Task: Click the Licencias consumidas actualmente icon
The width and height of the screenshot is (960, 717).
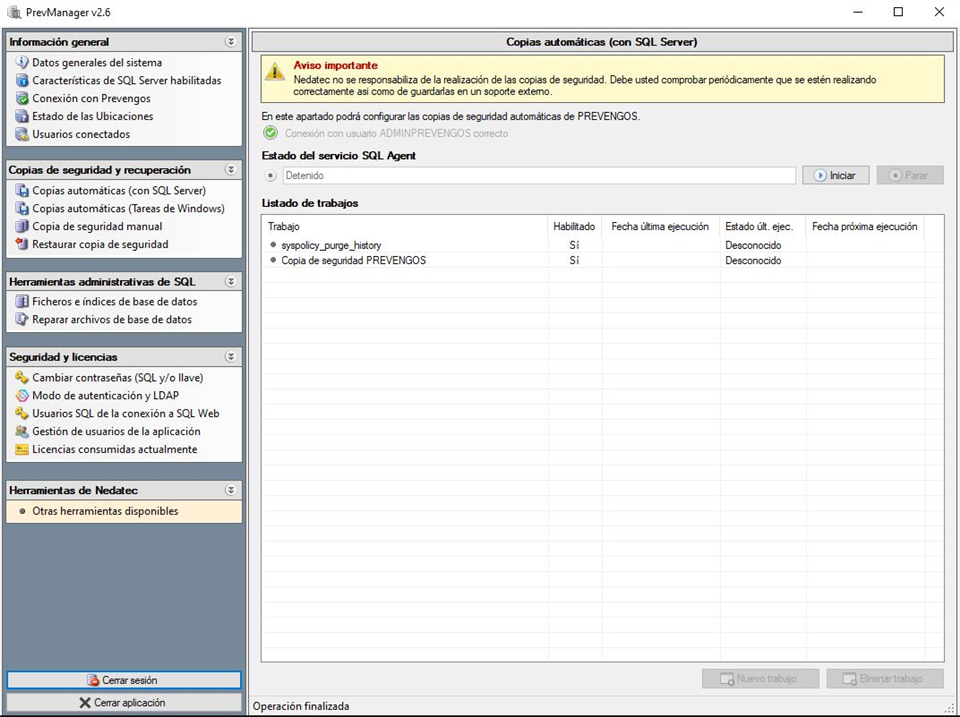Action: click(22, 449)
